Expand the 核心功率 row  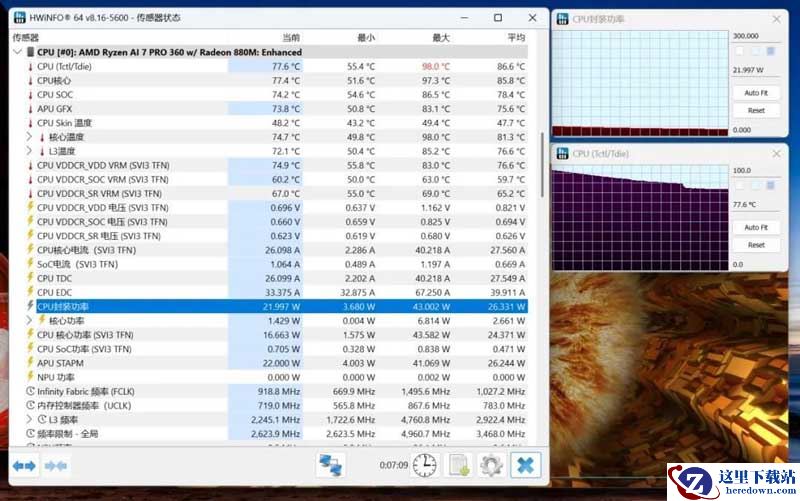(29, 320)
